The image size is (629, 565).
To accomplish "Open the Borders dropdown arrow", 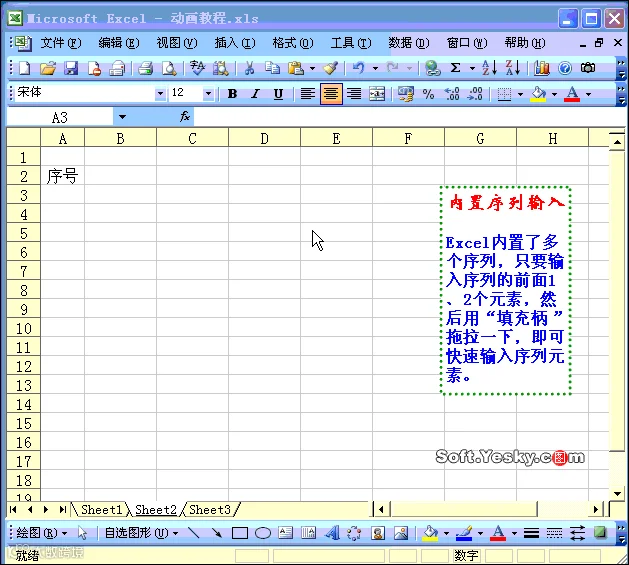I will click(520, 94).
